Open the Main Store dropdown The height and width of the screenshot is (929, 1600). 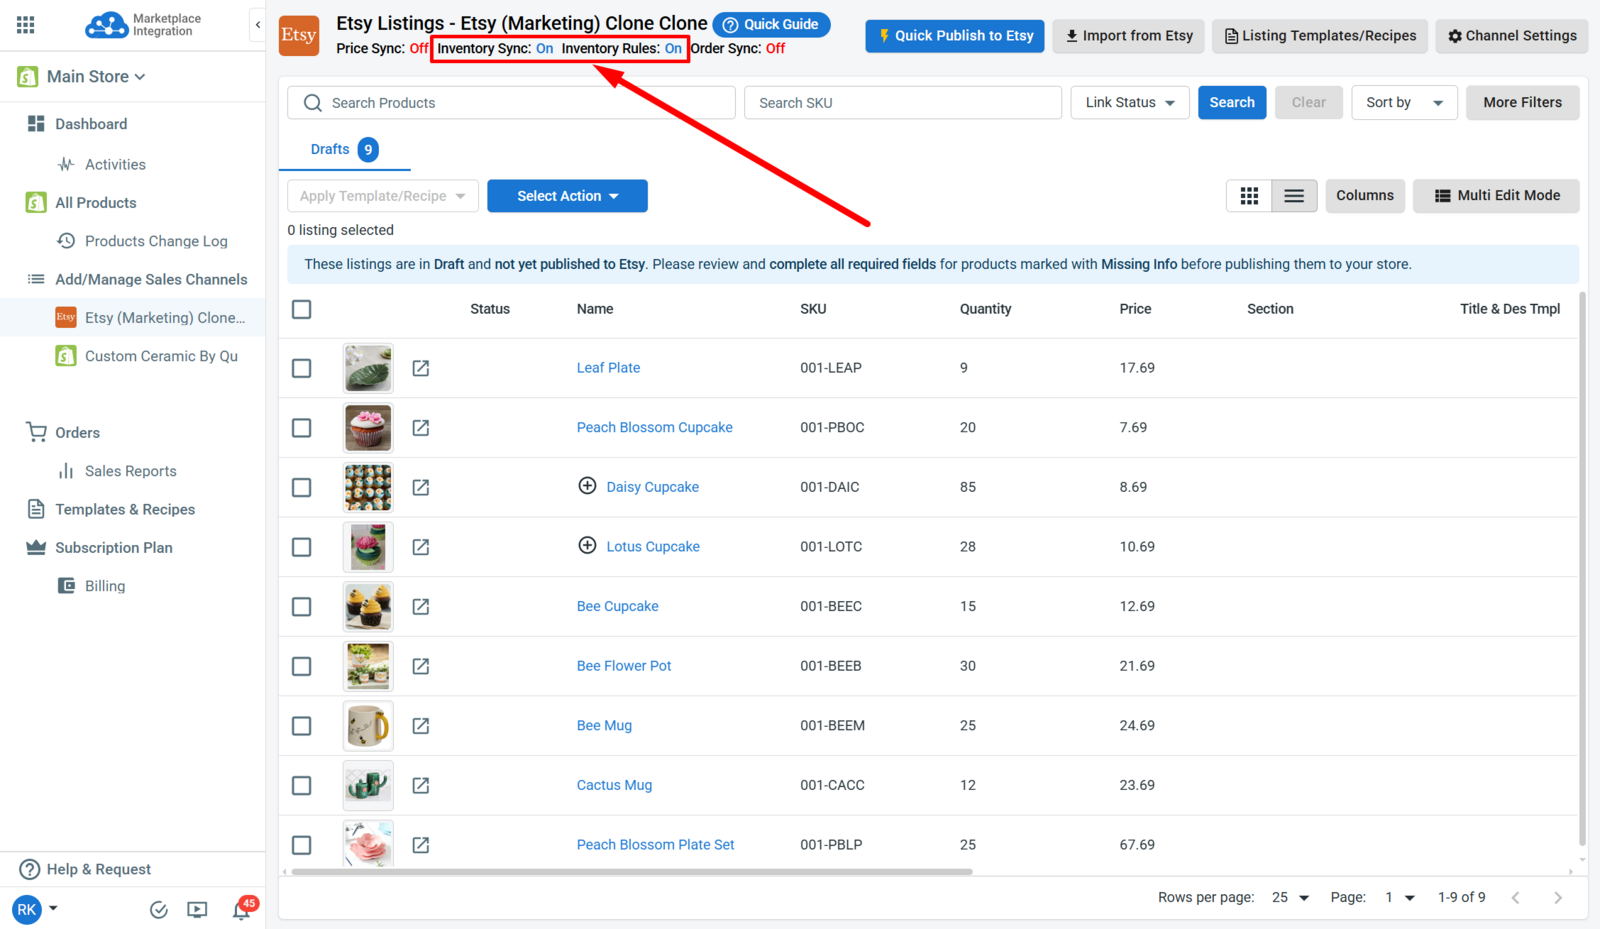click(96, 77)
